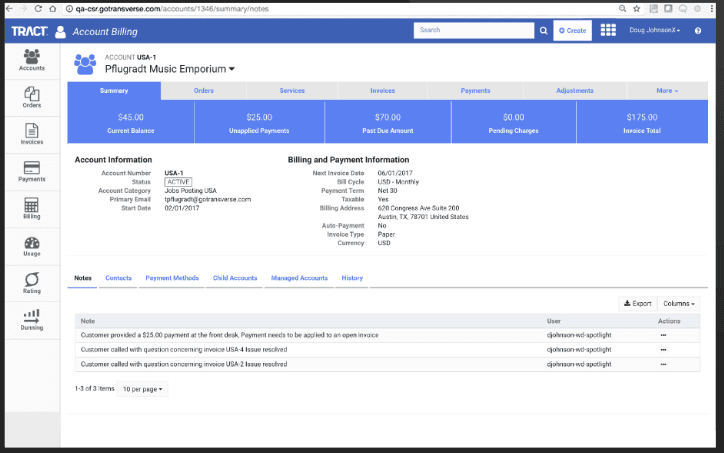
Task: Change the 10 per page selector
Action: click(x=144, y=389)
